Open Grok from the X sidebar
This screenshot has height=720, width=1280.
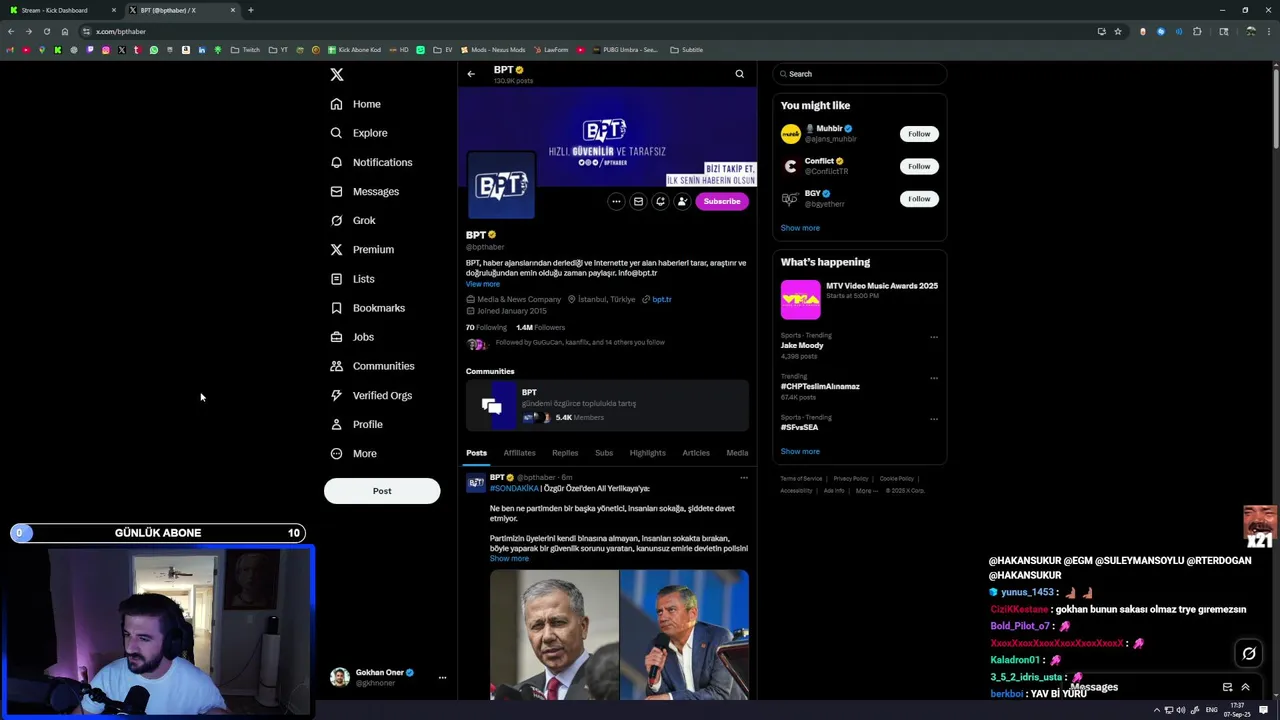[x=353, y=220]
